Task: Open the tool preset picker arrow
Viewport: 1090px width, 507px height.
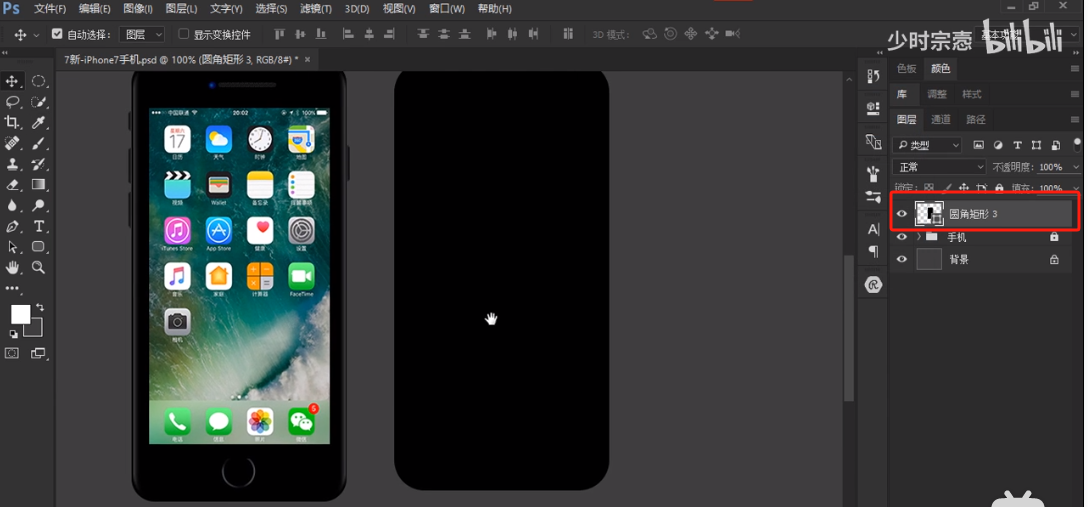Action: [36, 34]
